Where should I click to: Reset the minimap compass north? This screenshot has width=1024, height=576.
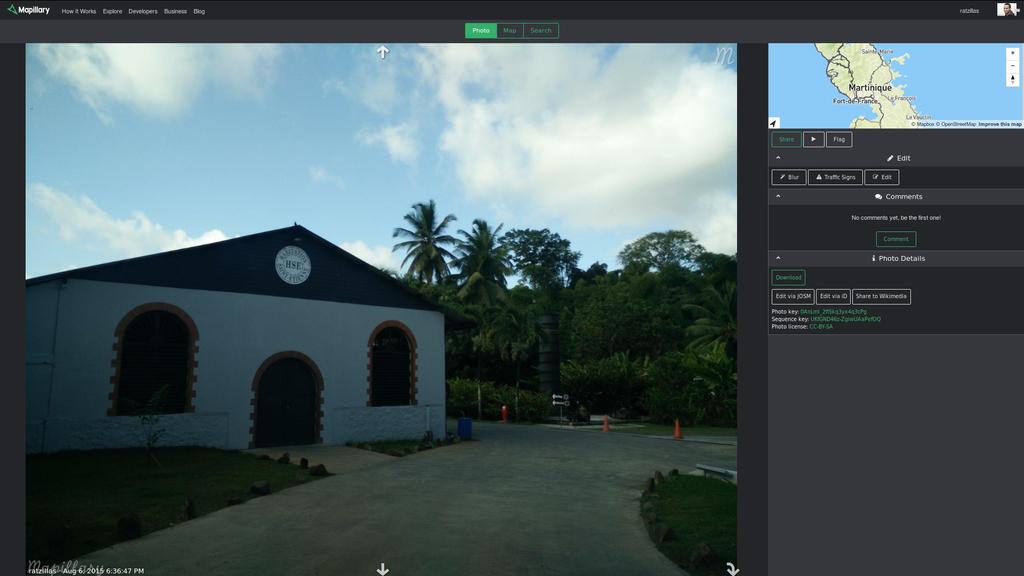tap(1012, 79)
